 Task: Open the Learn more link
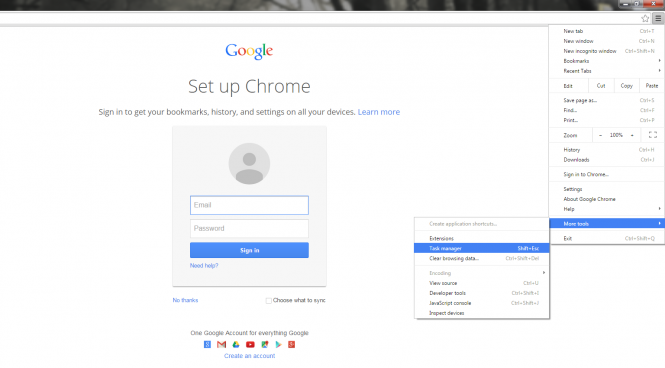pyautogui.click(x=379, y=112)
